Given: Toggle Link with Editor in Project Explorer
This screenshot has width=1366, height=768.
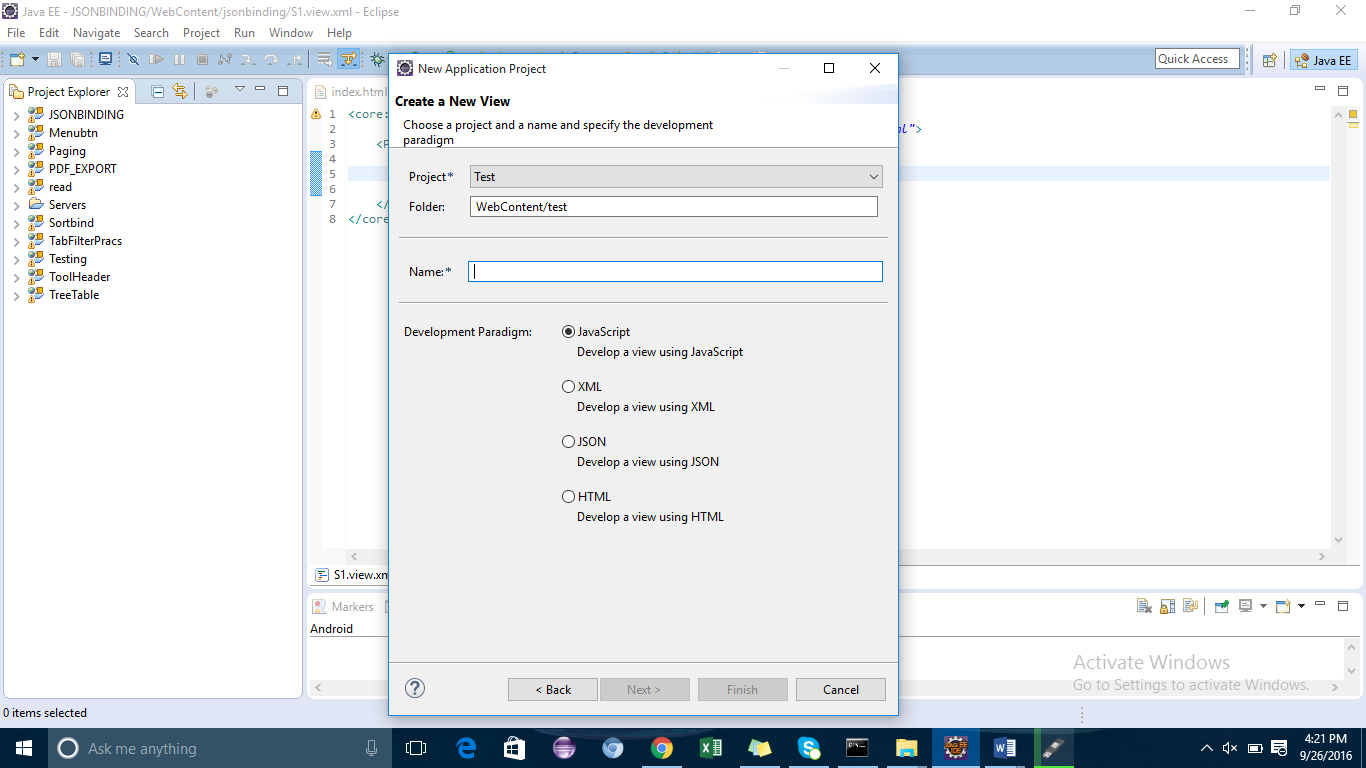Looking at the screenshot, I should pyautogui.click(x=180, y=91).
